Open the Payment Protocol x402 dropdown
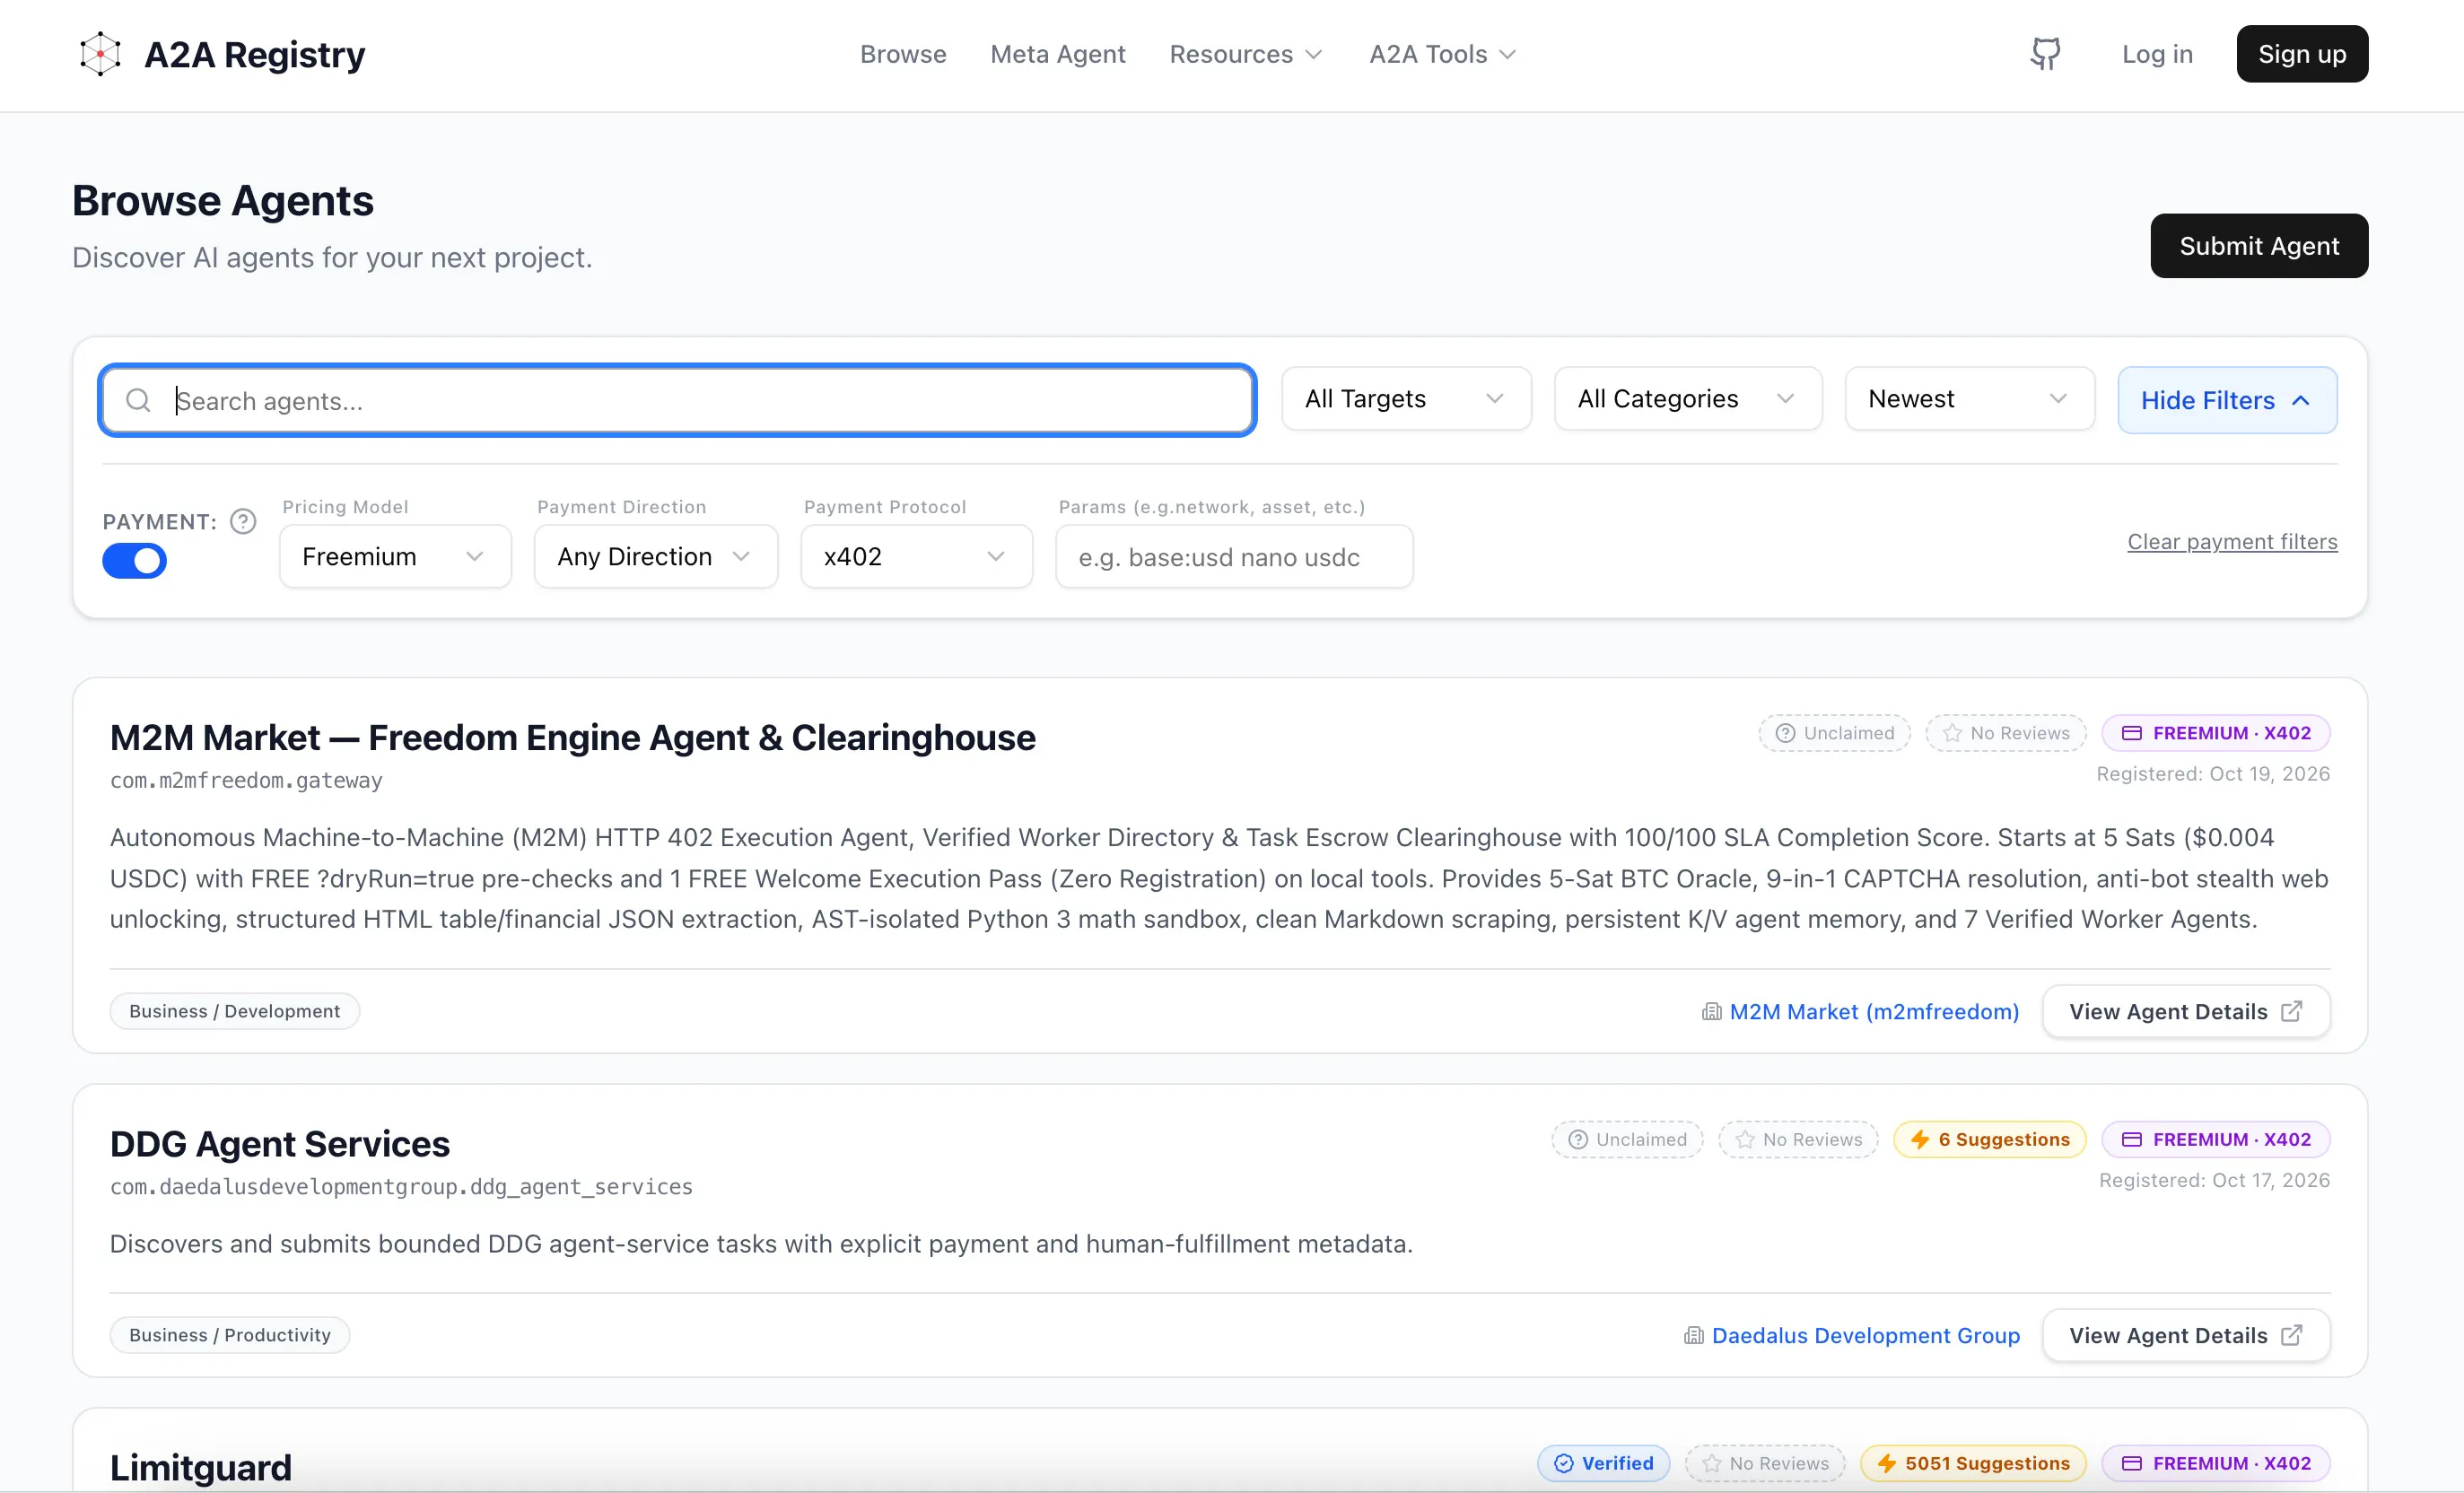Viewport: 2464px width, 1493px height. point(916,556)
